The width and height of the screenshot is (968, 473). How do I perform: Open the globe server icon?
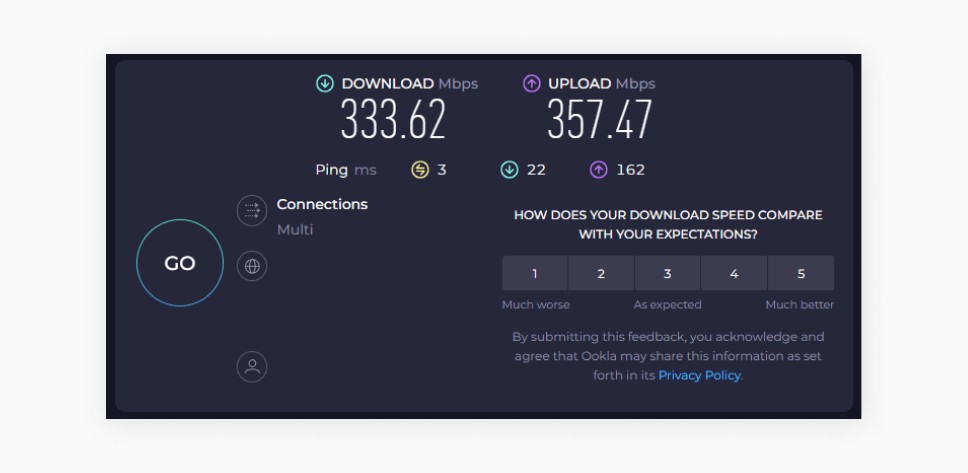pyautogui.click(x=252, y=266)
